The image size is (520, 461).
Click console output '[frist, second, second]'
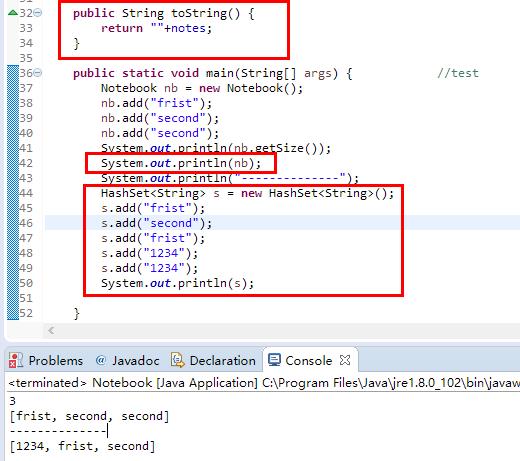[x=89, y=416]
